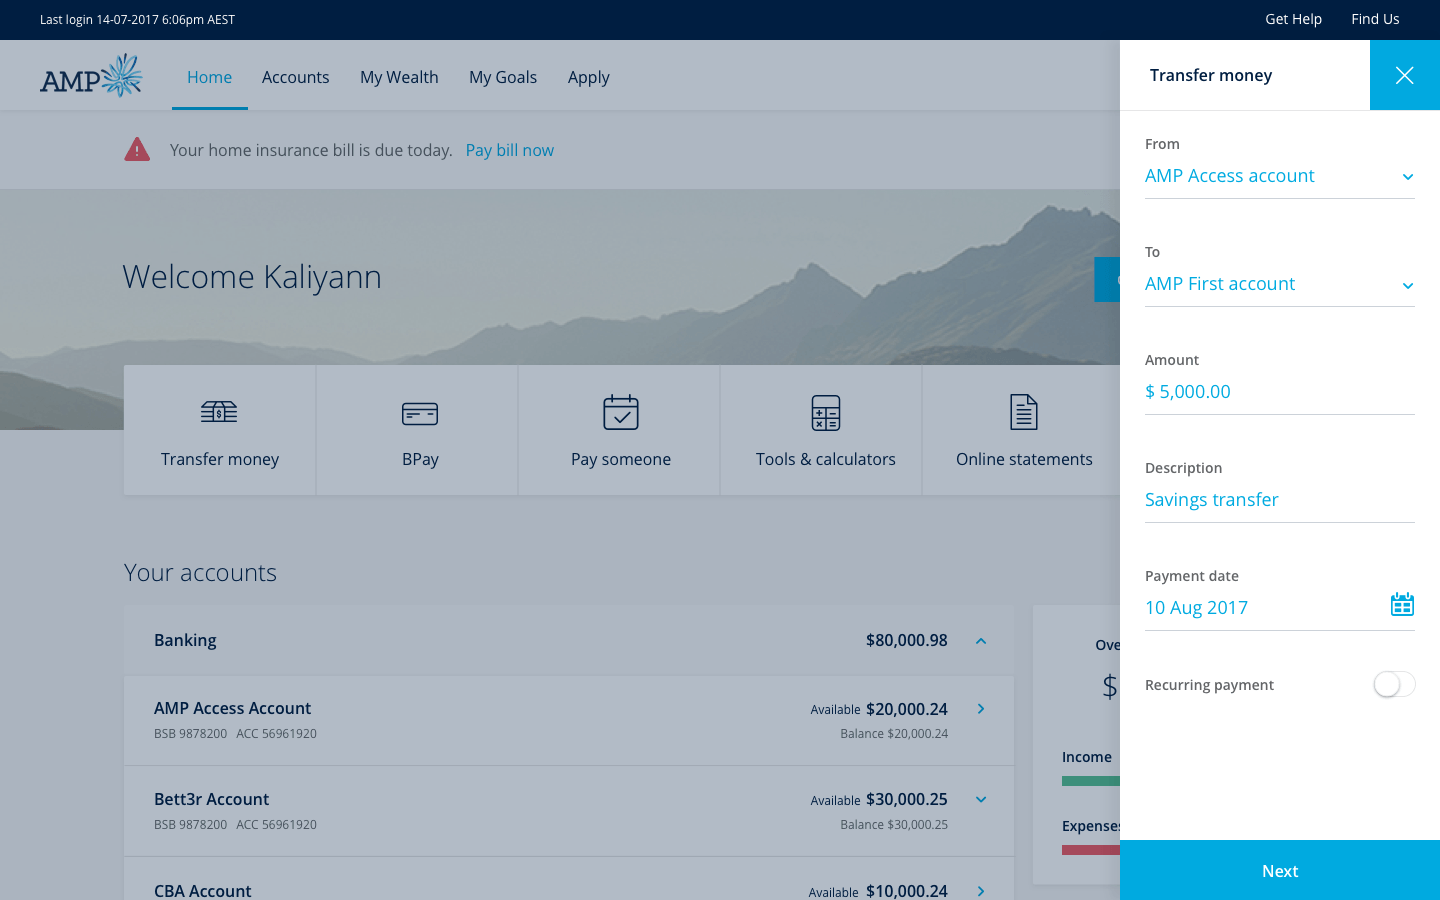Click the CBA Account name

pos(202,891)
